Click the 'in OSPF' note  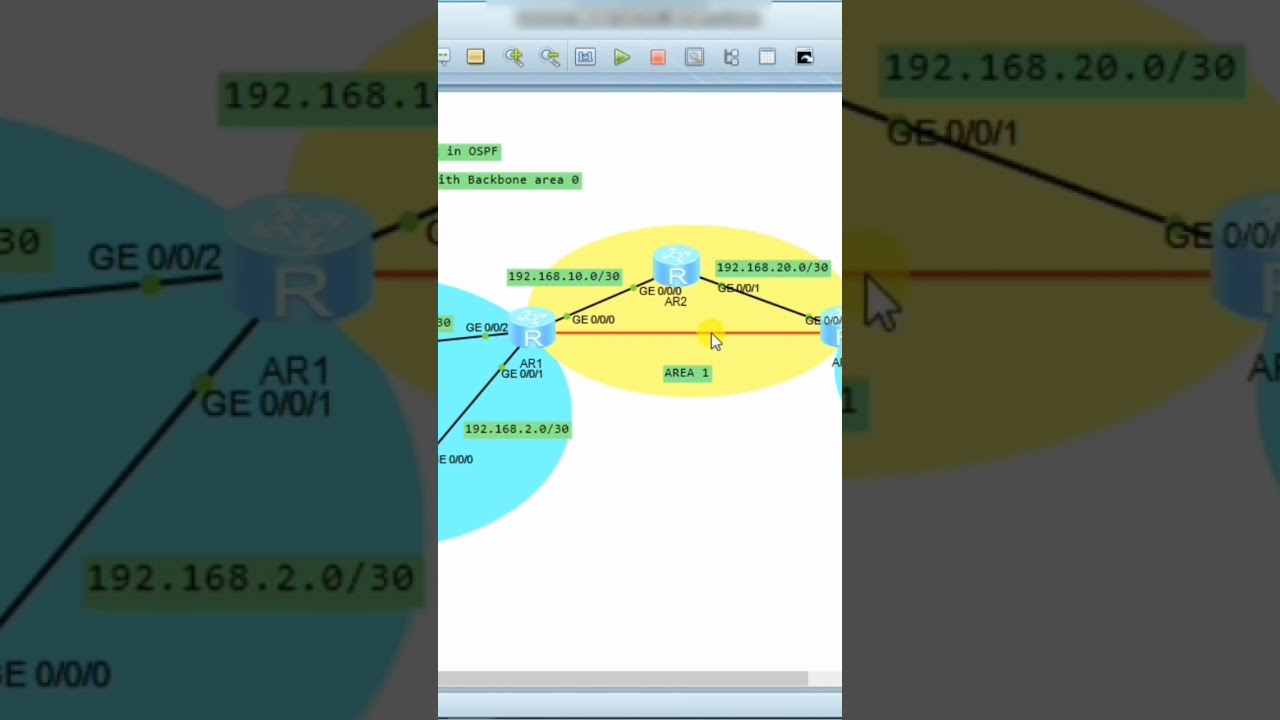pyautogui.click(x=469, y=151)
